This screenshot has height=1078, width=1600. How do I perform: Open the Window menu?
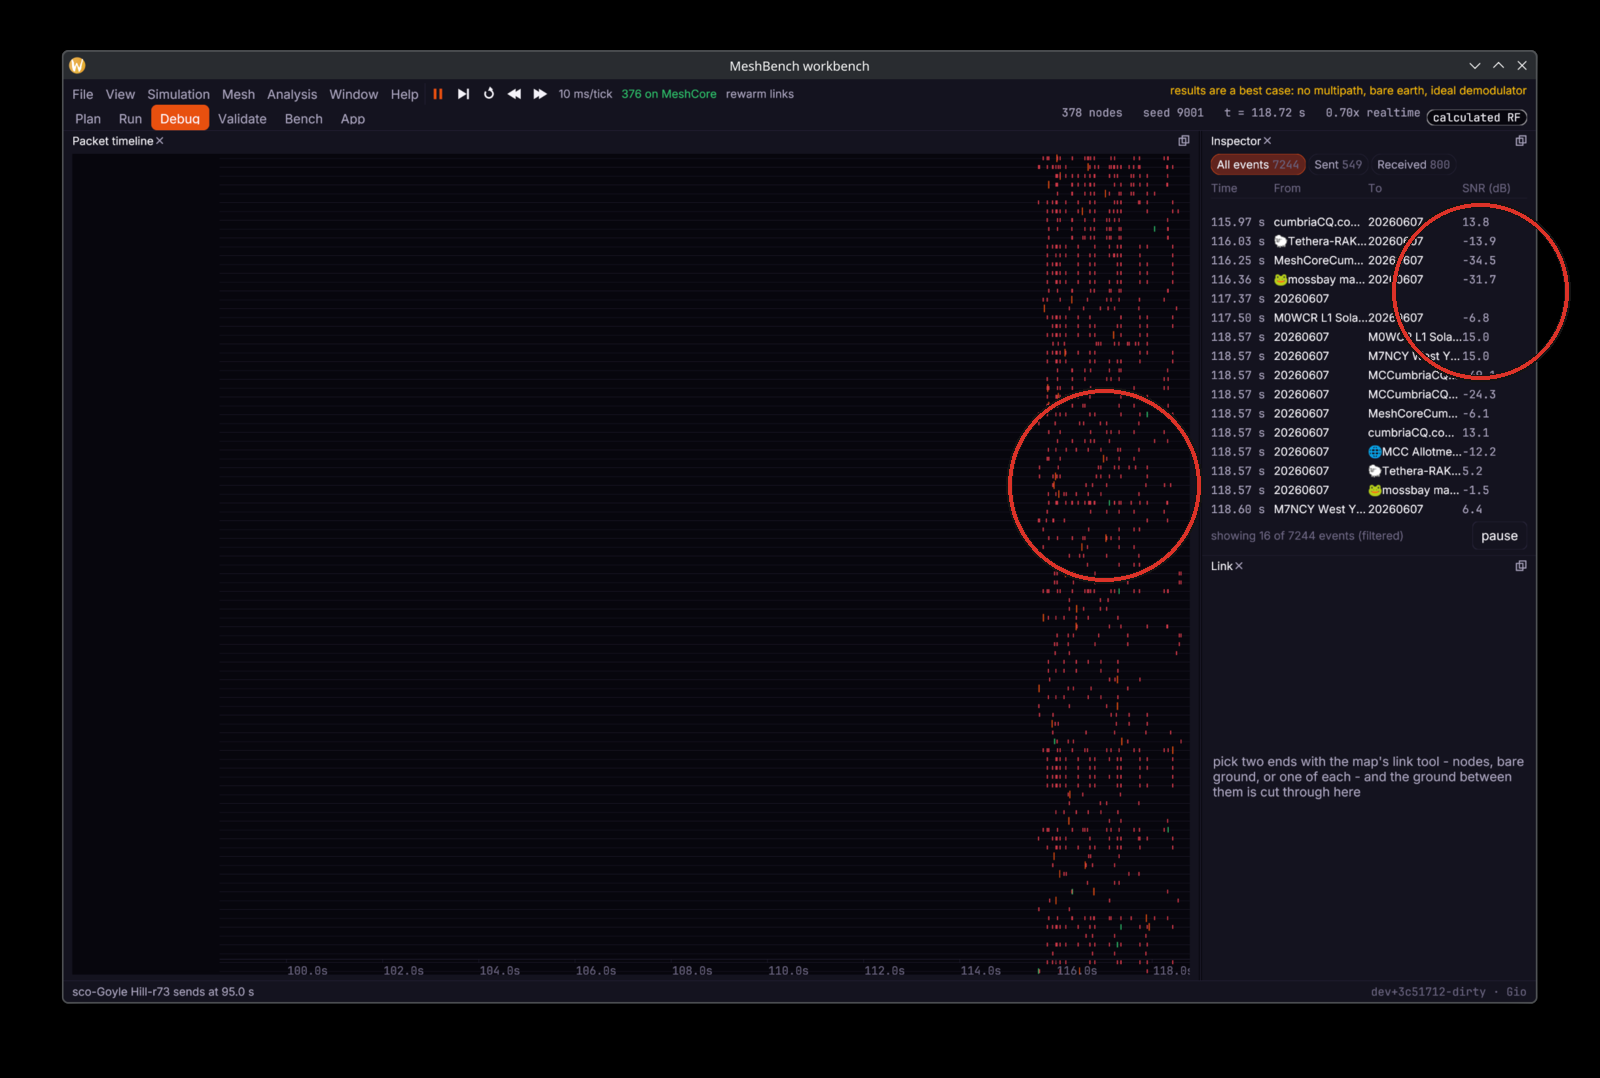click(354, 94)
